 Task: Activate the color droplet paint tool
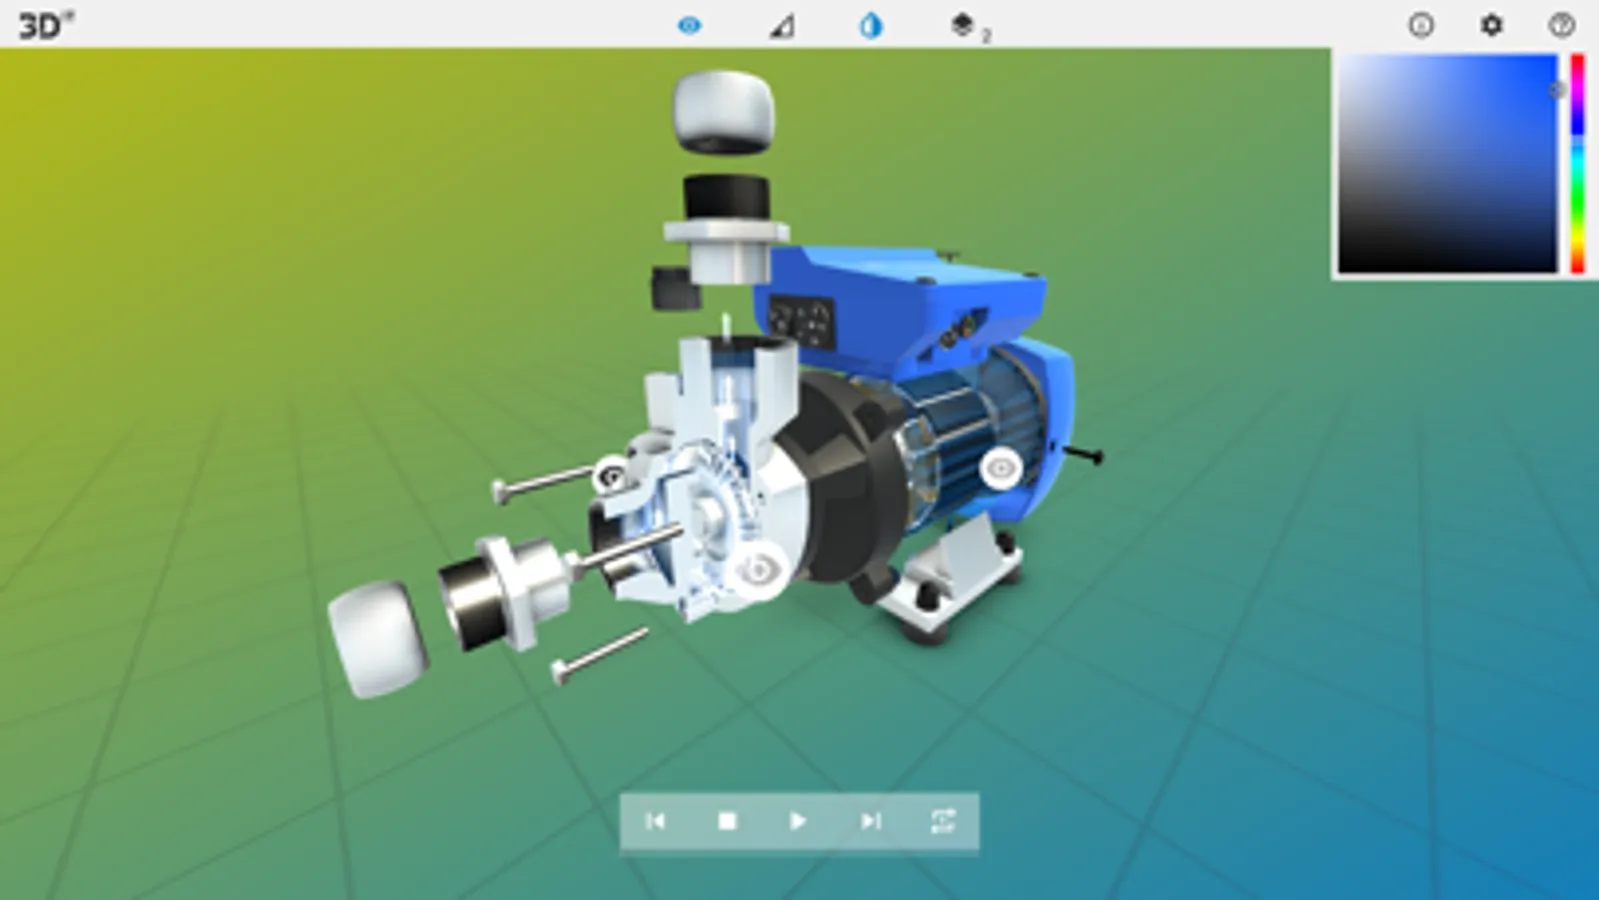871,25
